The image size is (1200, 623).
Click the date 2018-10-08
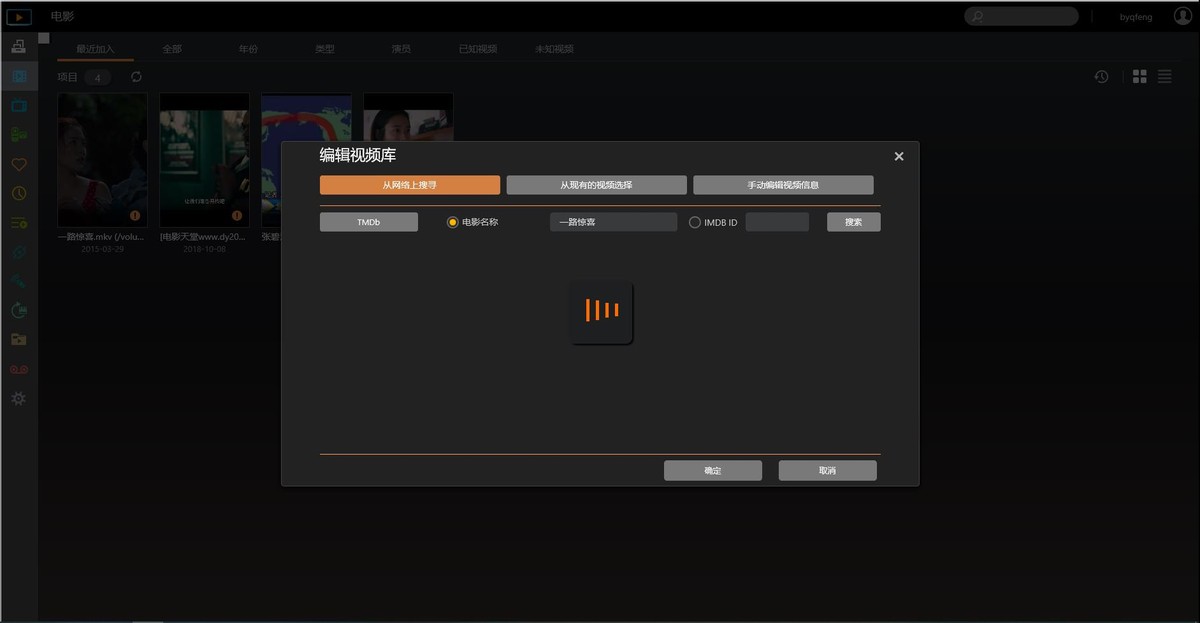(x=204, y=249)
